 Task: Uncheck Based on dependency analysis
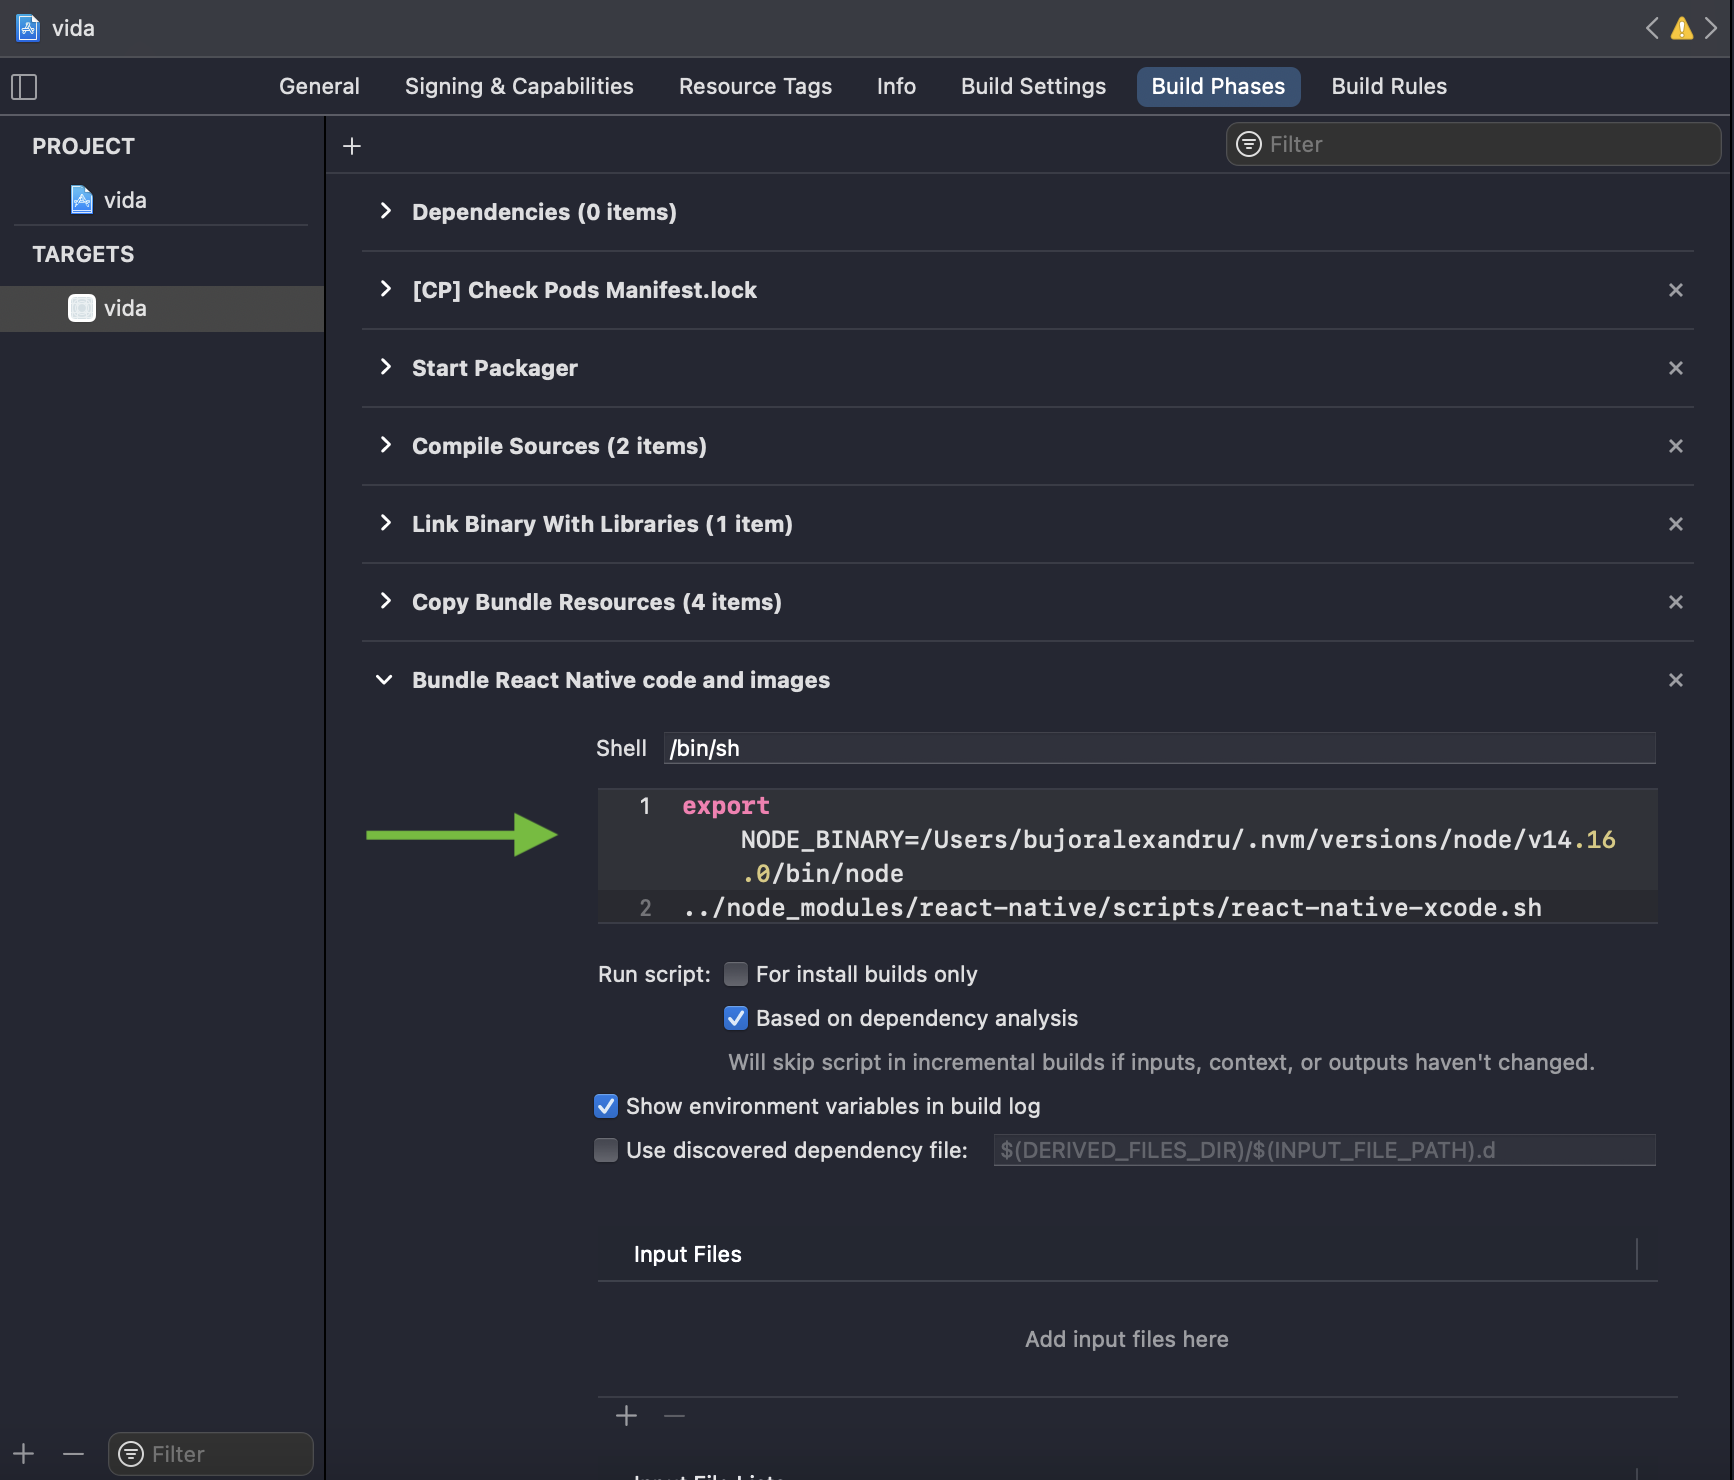click(736, 1018)
